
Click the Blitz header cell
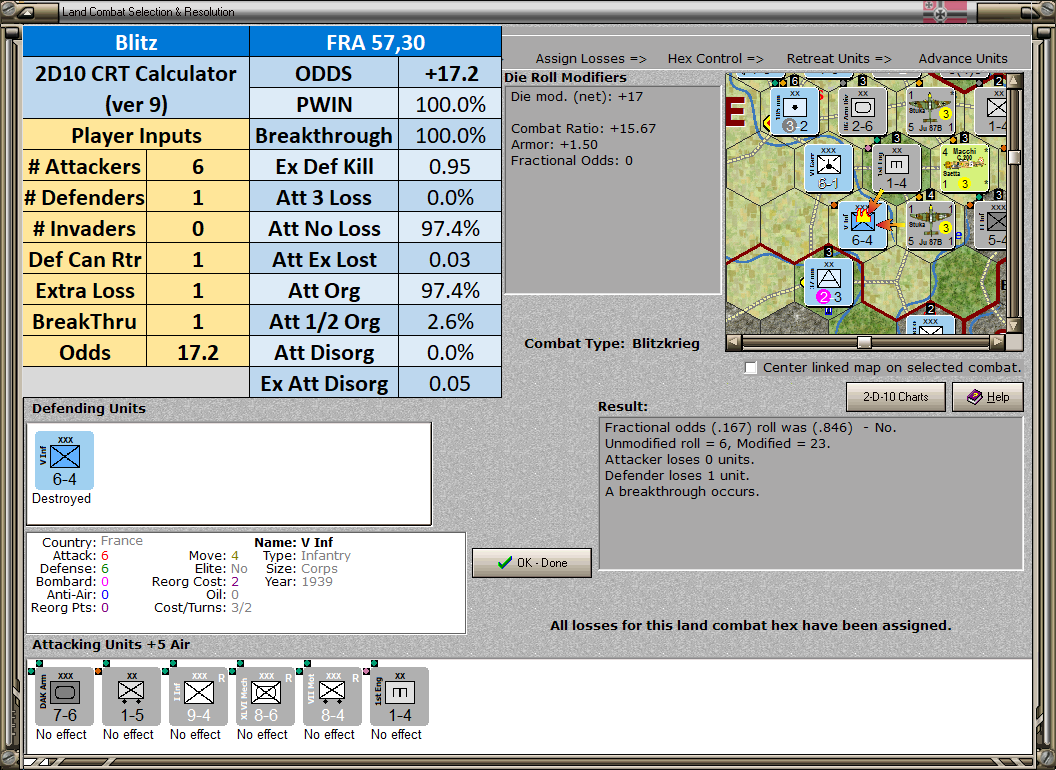(136, 42)
